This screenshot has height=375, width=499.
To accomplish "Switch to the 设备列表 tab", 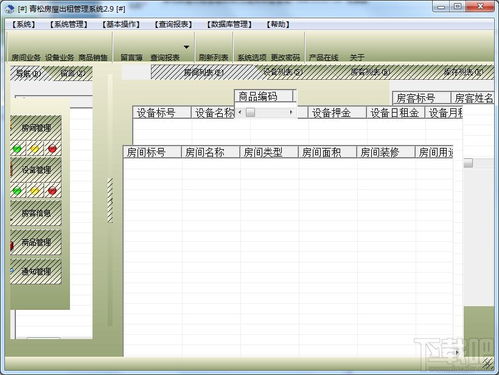I will click(x=283, y=71).
